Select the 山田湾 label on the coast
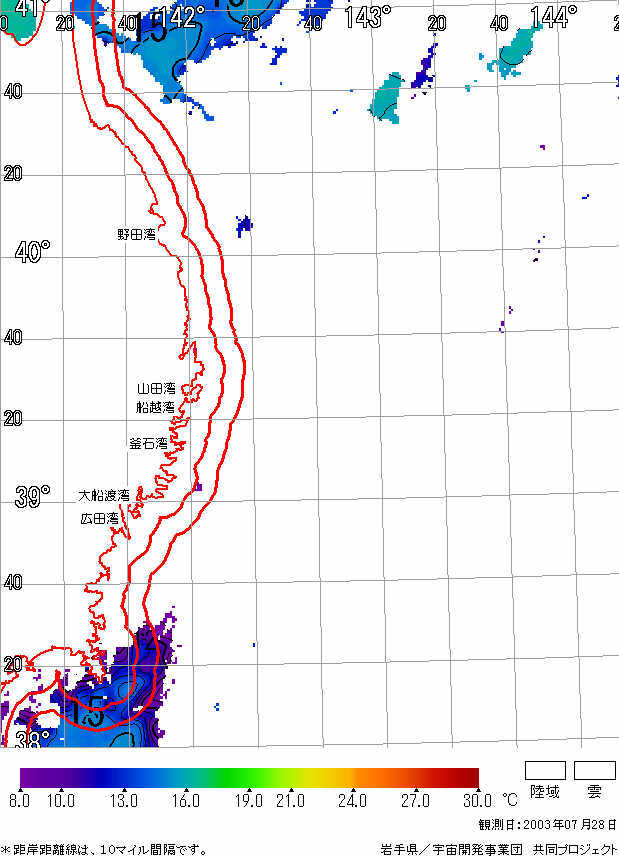The width and height of the screenshot is (619, 858). 156,389
